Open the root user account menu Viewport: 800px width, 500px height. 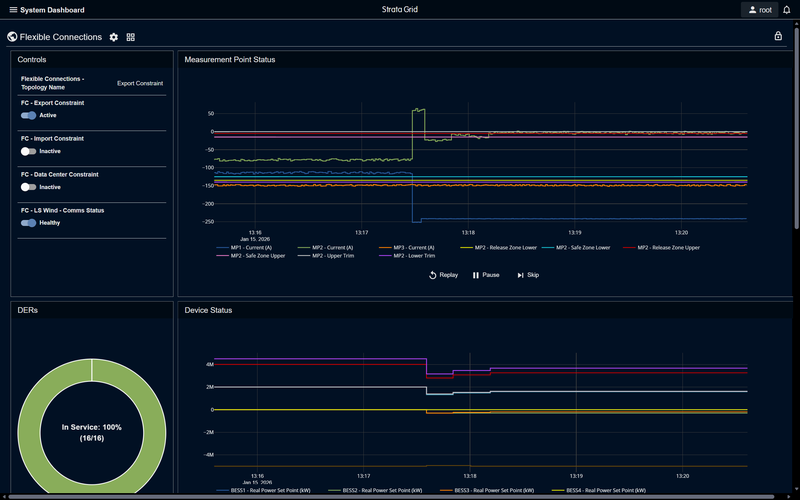coord(759,10)
